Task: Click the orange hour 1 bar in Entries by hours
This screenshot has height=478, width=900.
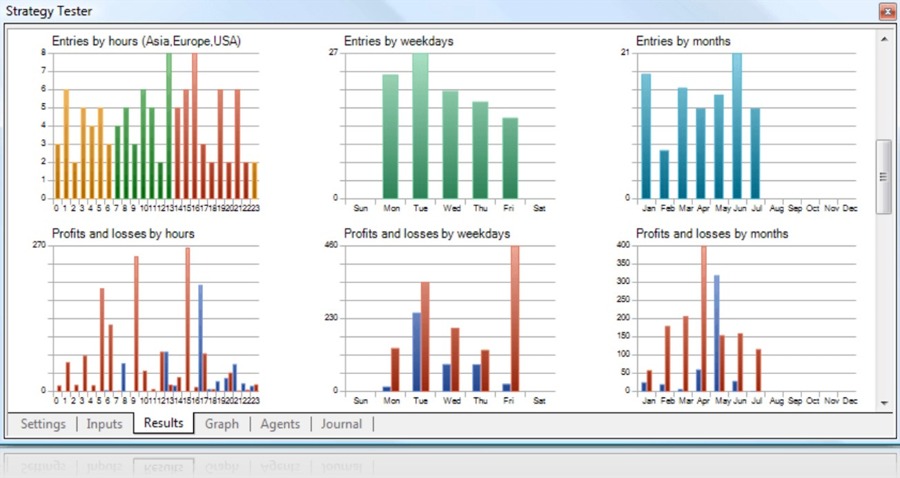Action: (x=66, y=144)
